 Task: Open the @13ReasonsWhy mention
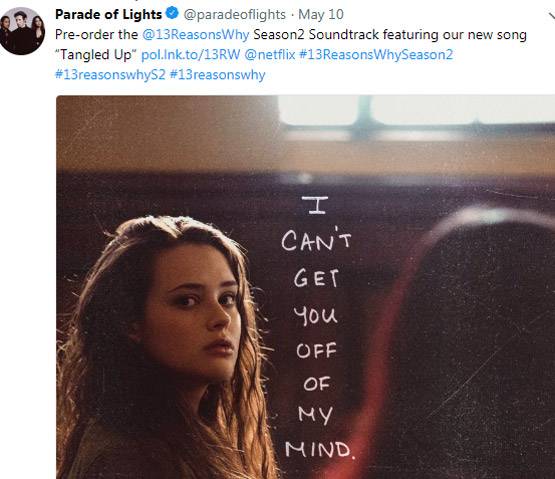[196, 35]
